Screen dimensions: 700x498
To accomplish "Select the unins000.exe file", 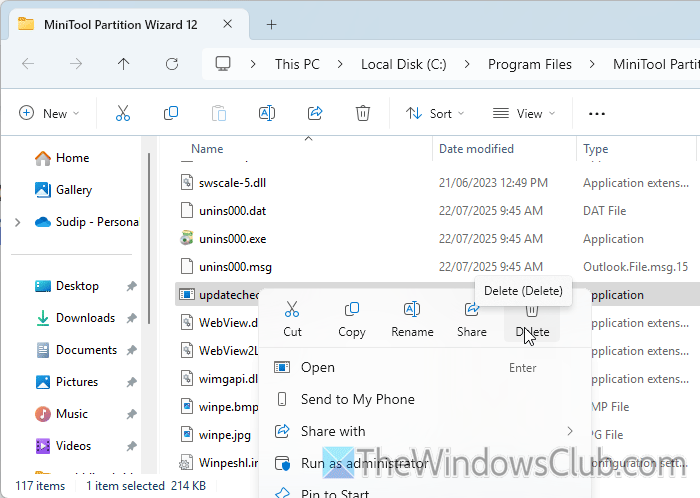I will 231,239.
